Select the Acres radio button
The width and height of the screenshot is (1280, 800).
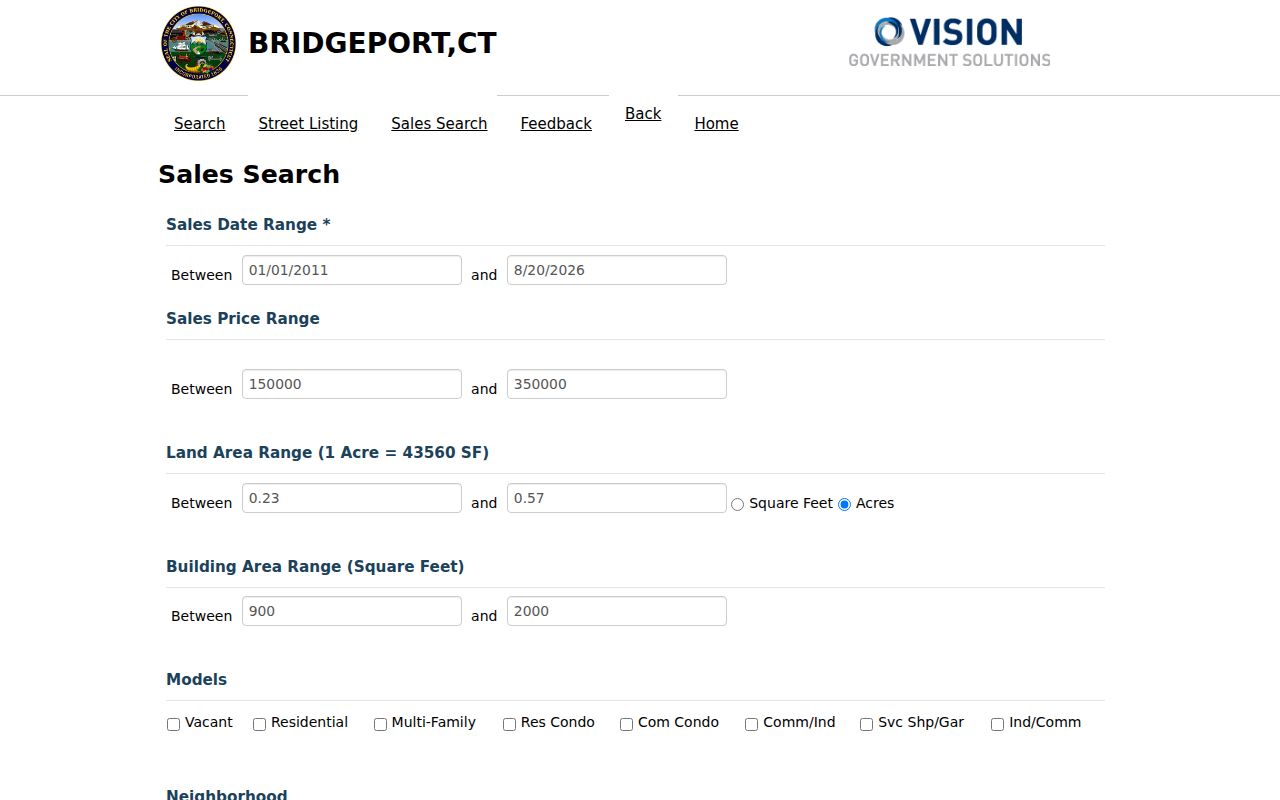845,504
